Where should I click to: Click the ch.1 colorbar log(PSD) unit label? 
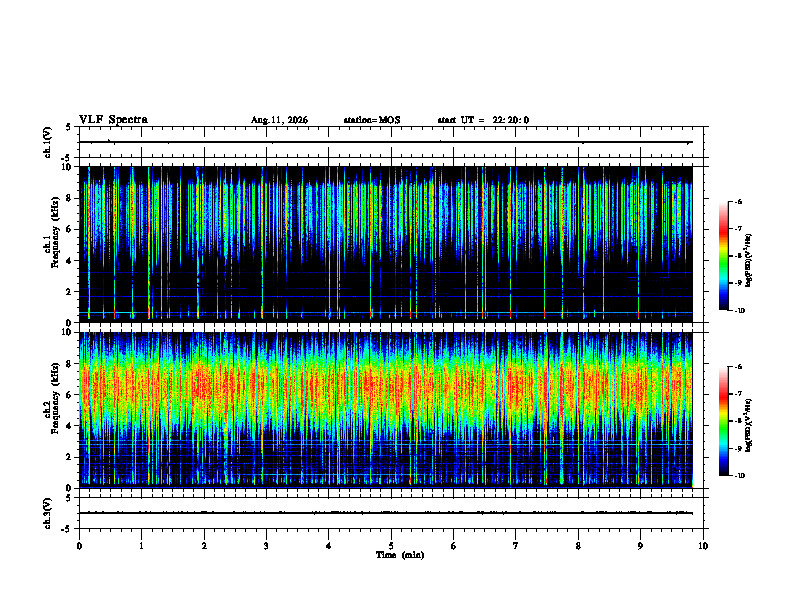click(749, 261)
